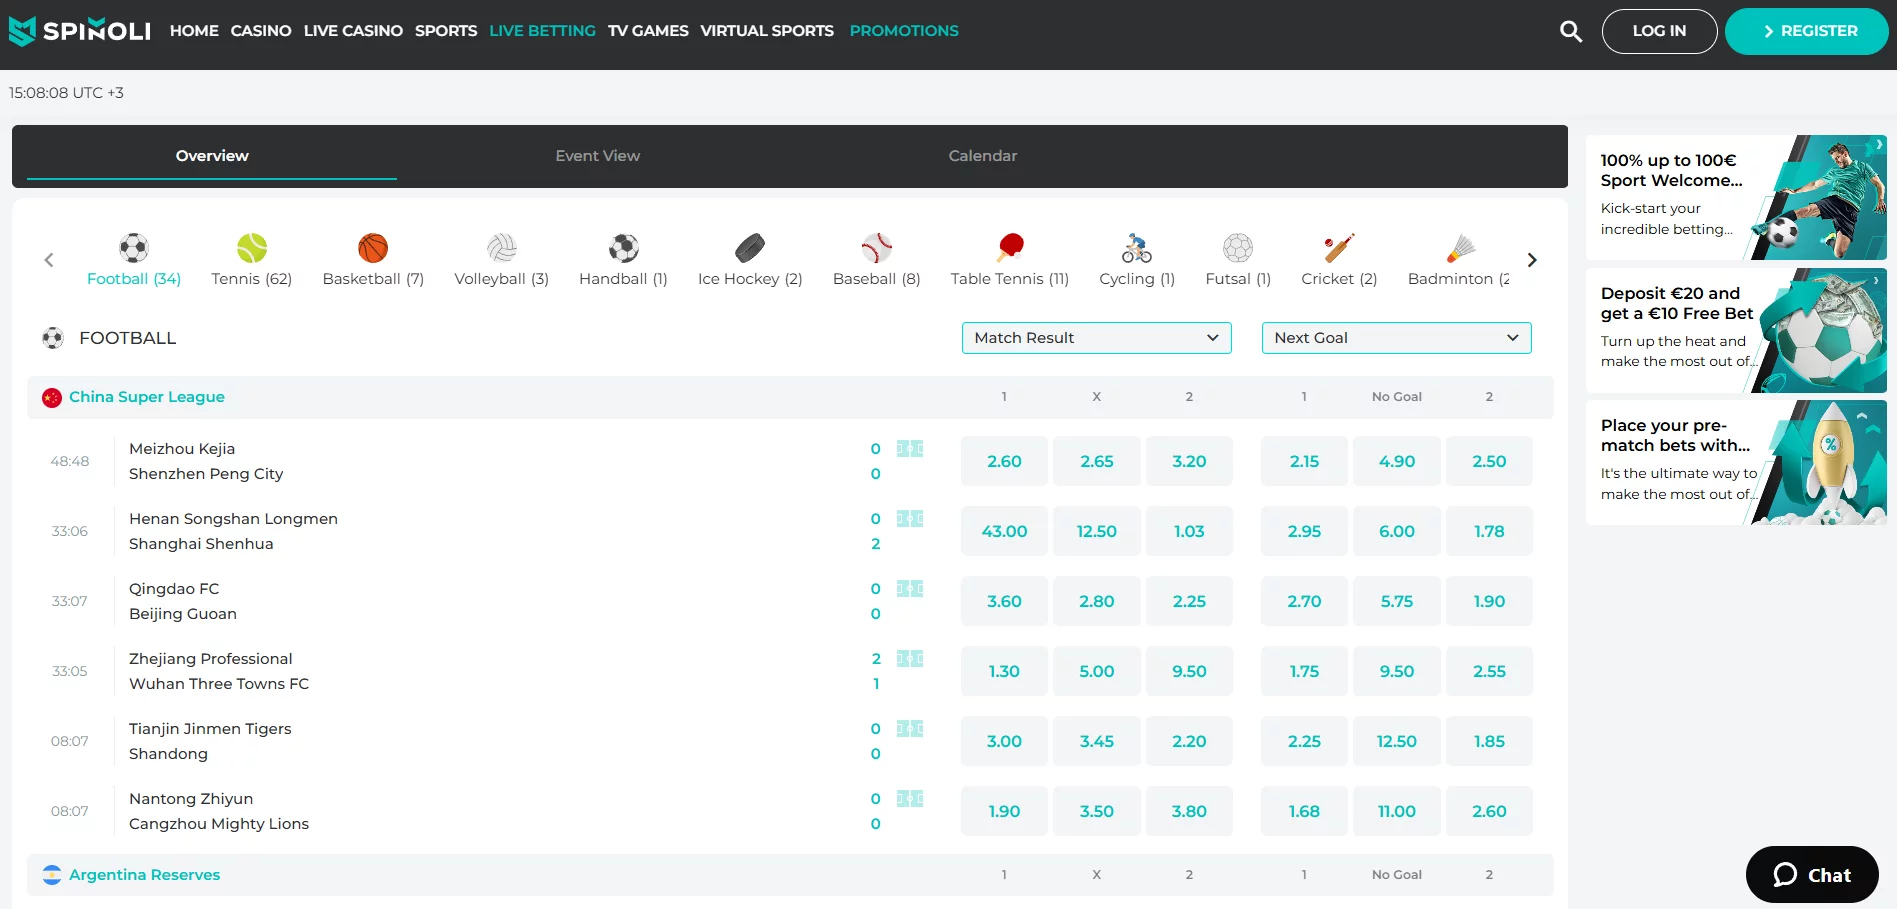Go to HOME in top navigation
The image size is (1897, 909).
pos(194,31)
